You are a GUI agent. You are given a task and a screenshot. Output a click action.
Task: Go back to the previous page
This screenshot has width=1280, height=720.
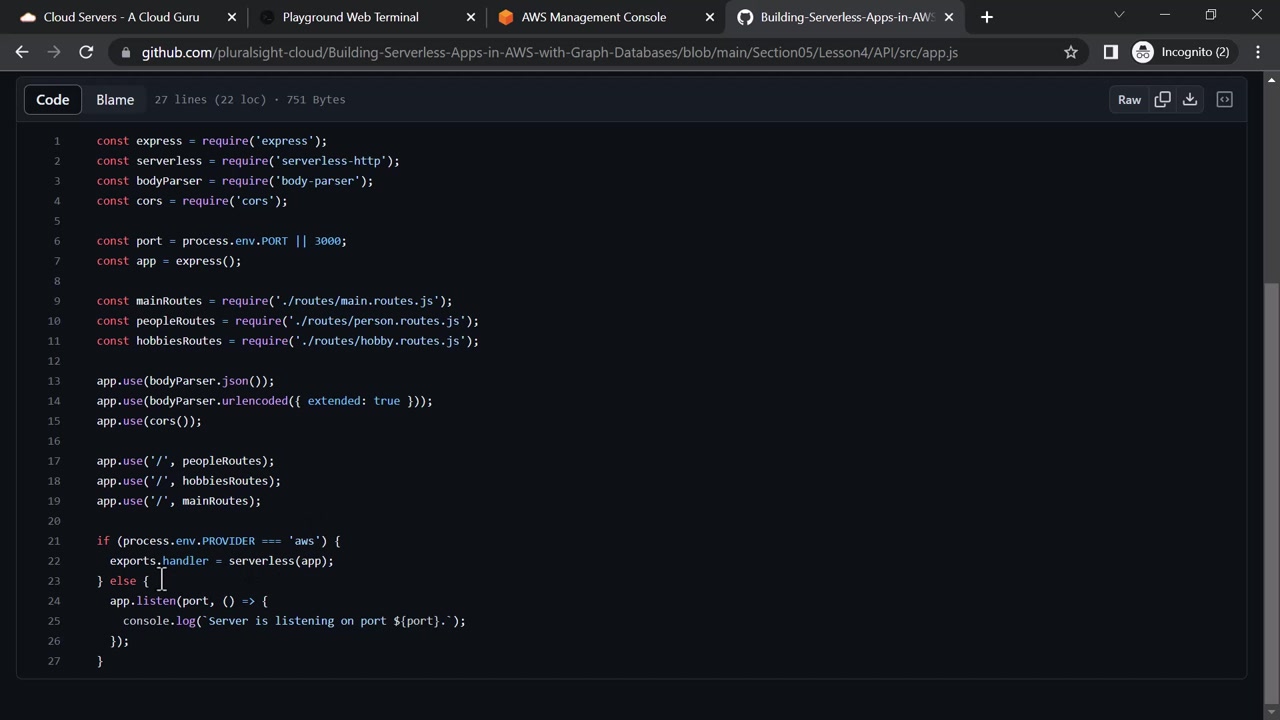coord(22,52)
